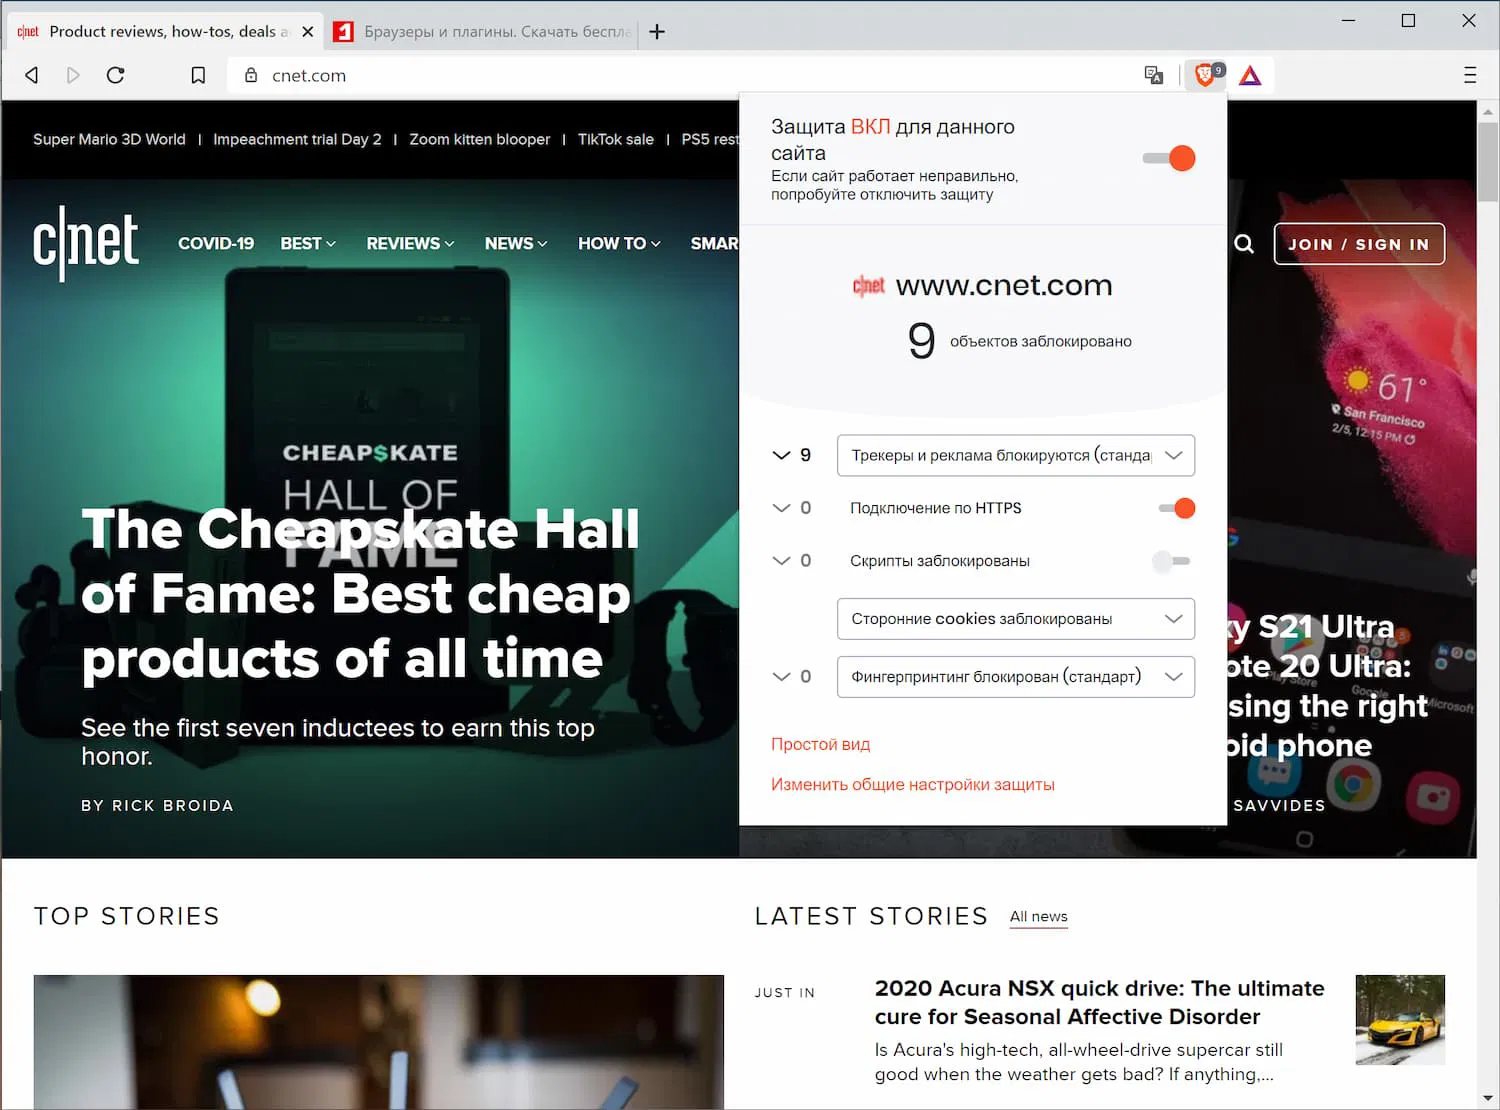Bookmark this page with the bookmark icon
The image size is (1500, 1110).
tap(198, 75)
